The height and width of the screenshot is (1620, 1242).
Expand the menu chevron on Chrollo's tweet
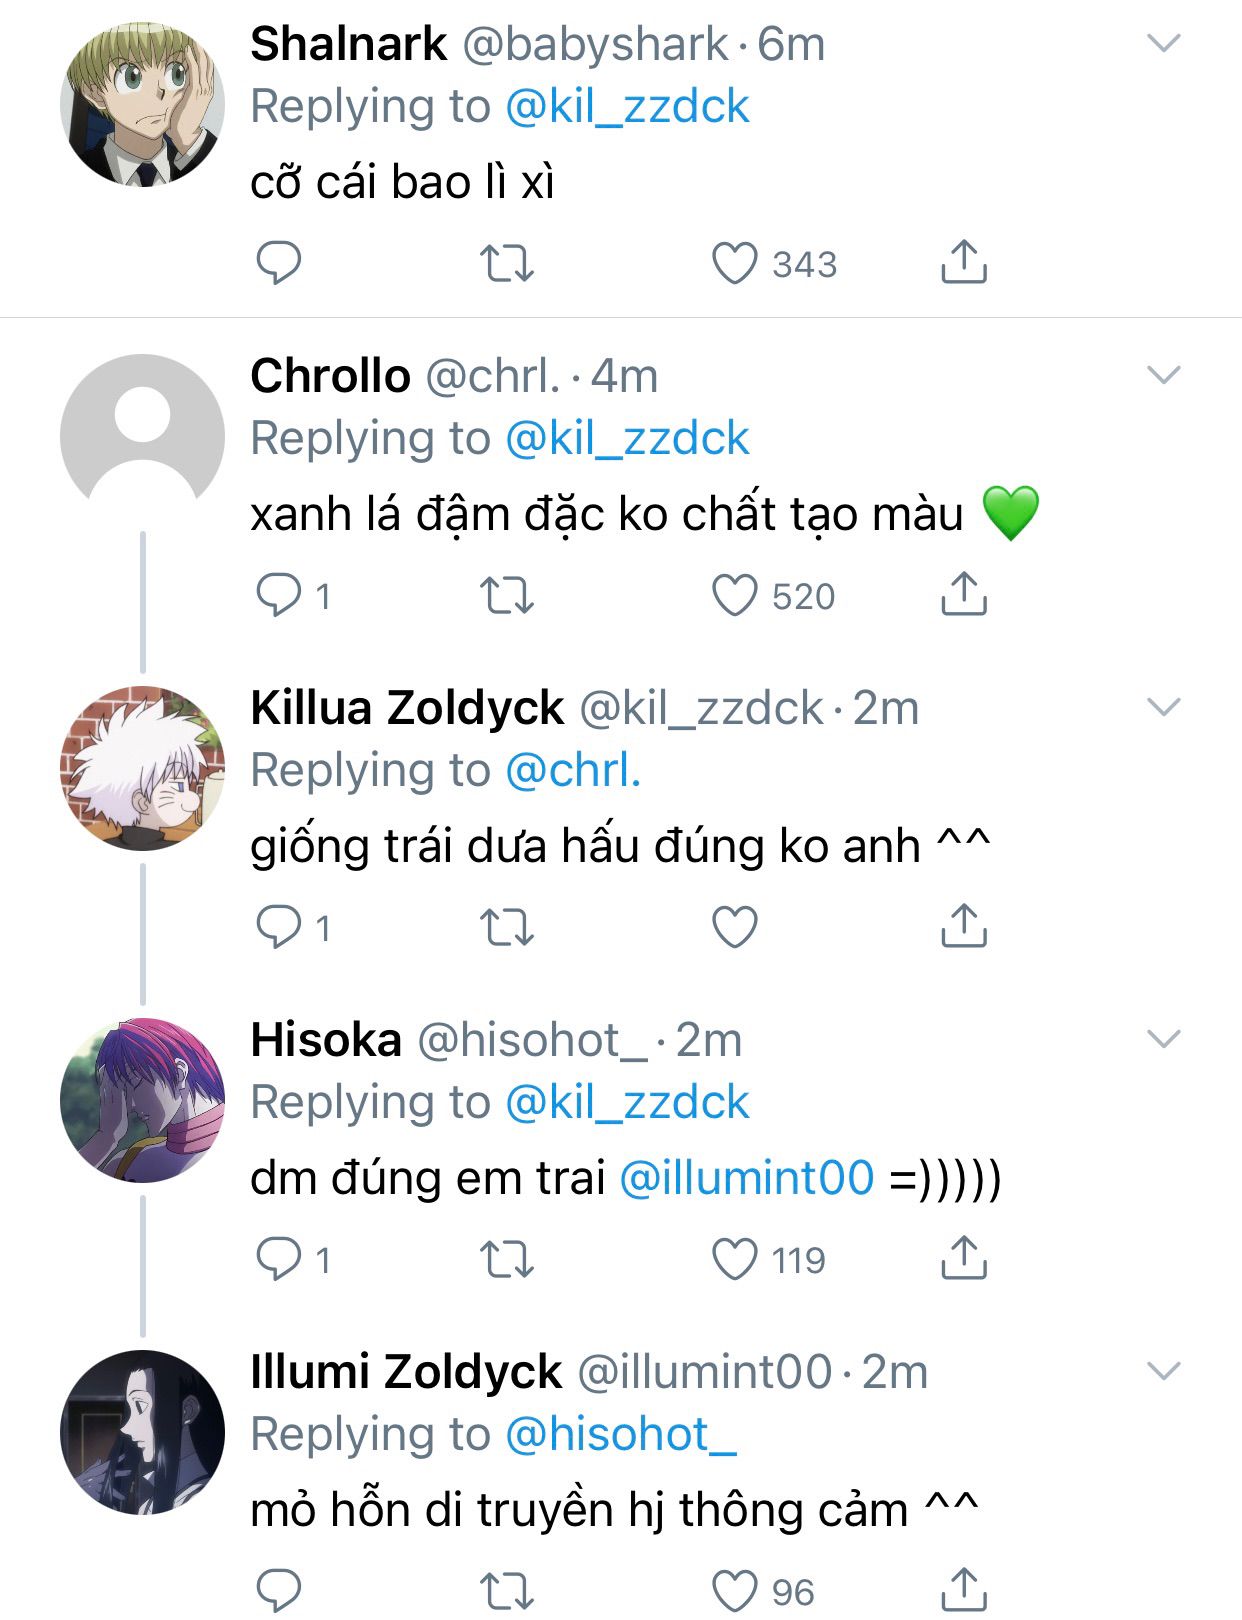[1164, 375]
